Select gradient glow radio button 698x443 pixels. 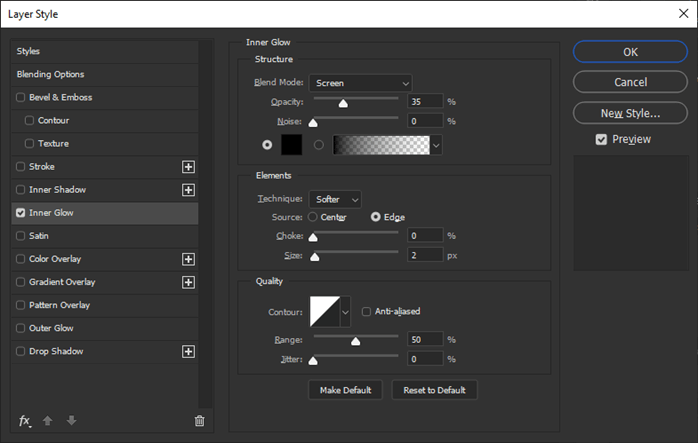[x=319, y=145]
